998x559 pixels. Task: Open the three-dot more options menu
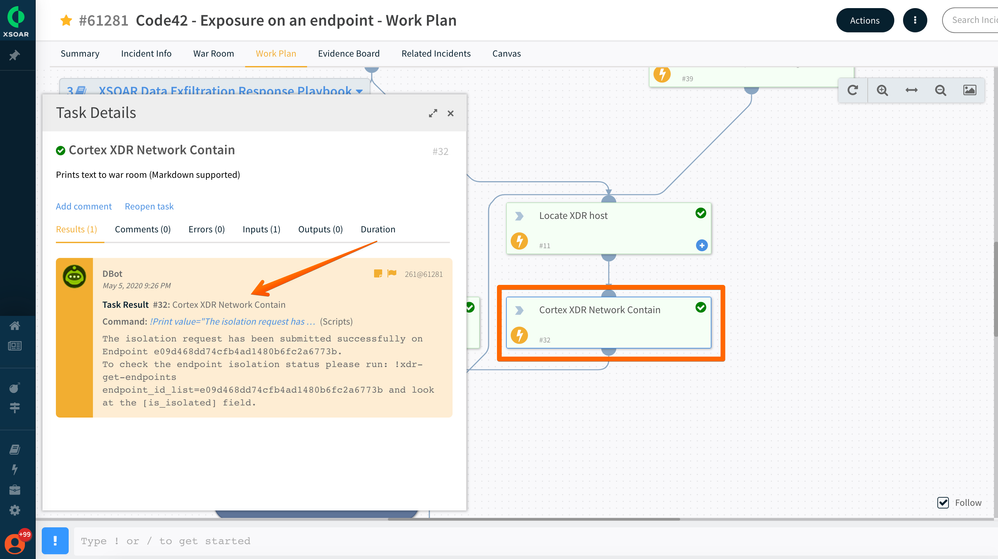(914, 20)
